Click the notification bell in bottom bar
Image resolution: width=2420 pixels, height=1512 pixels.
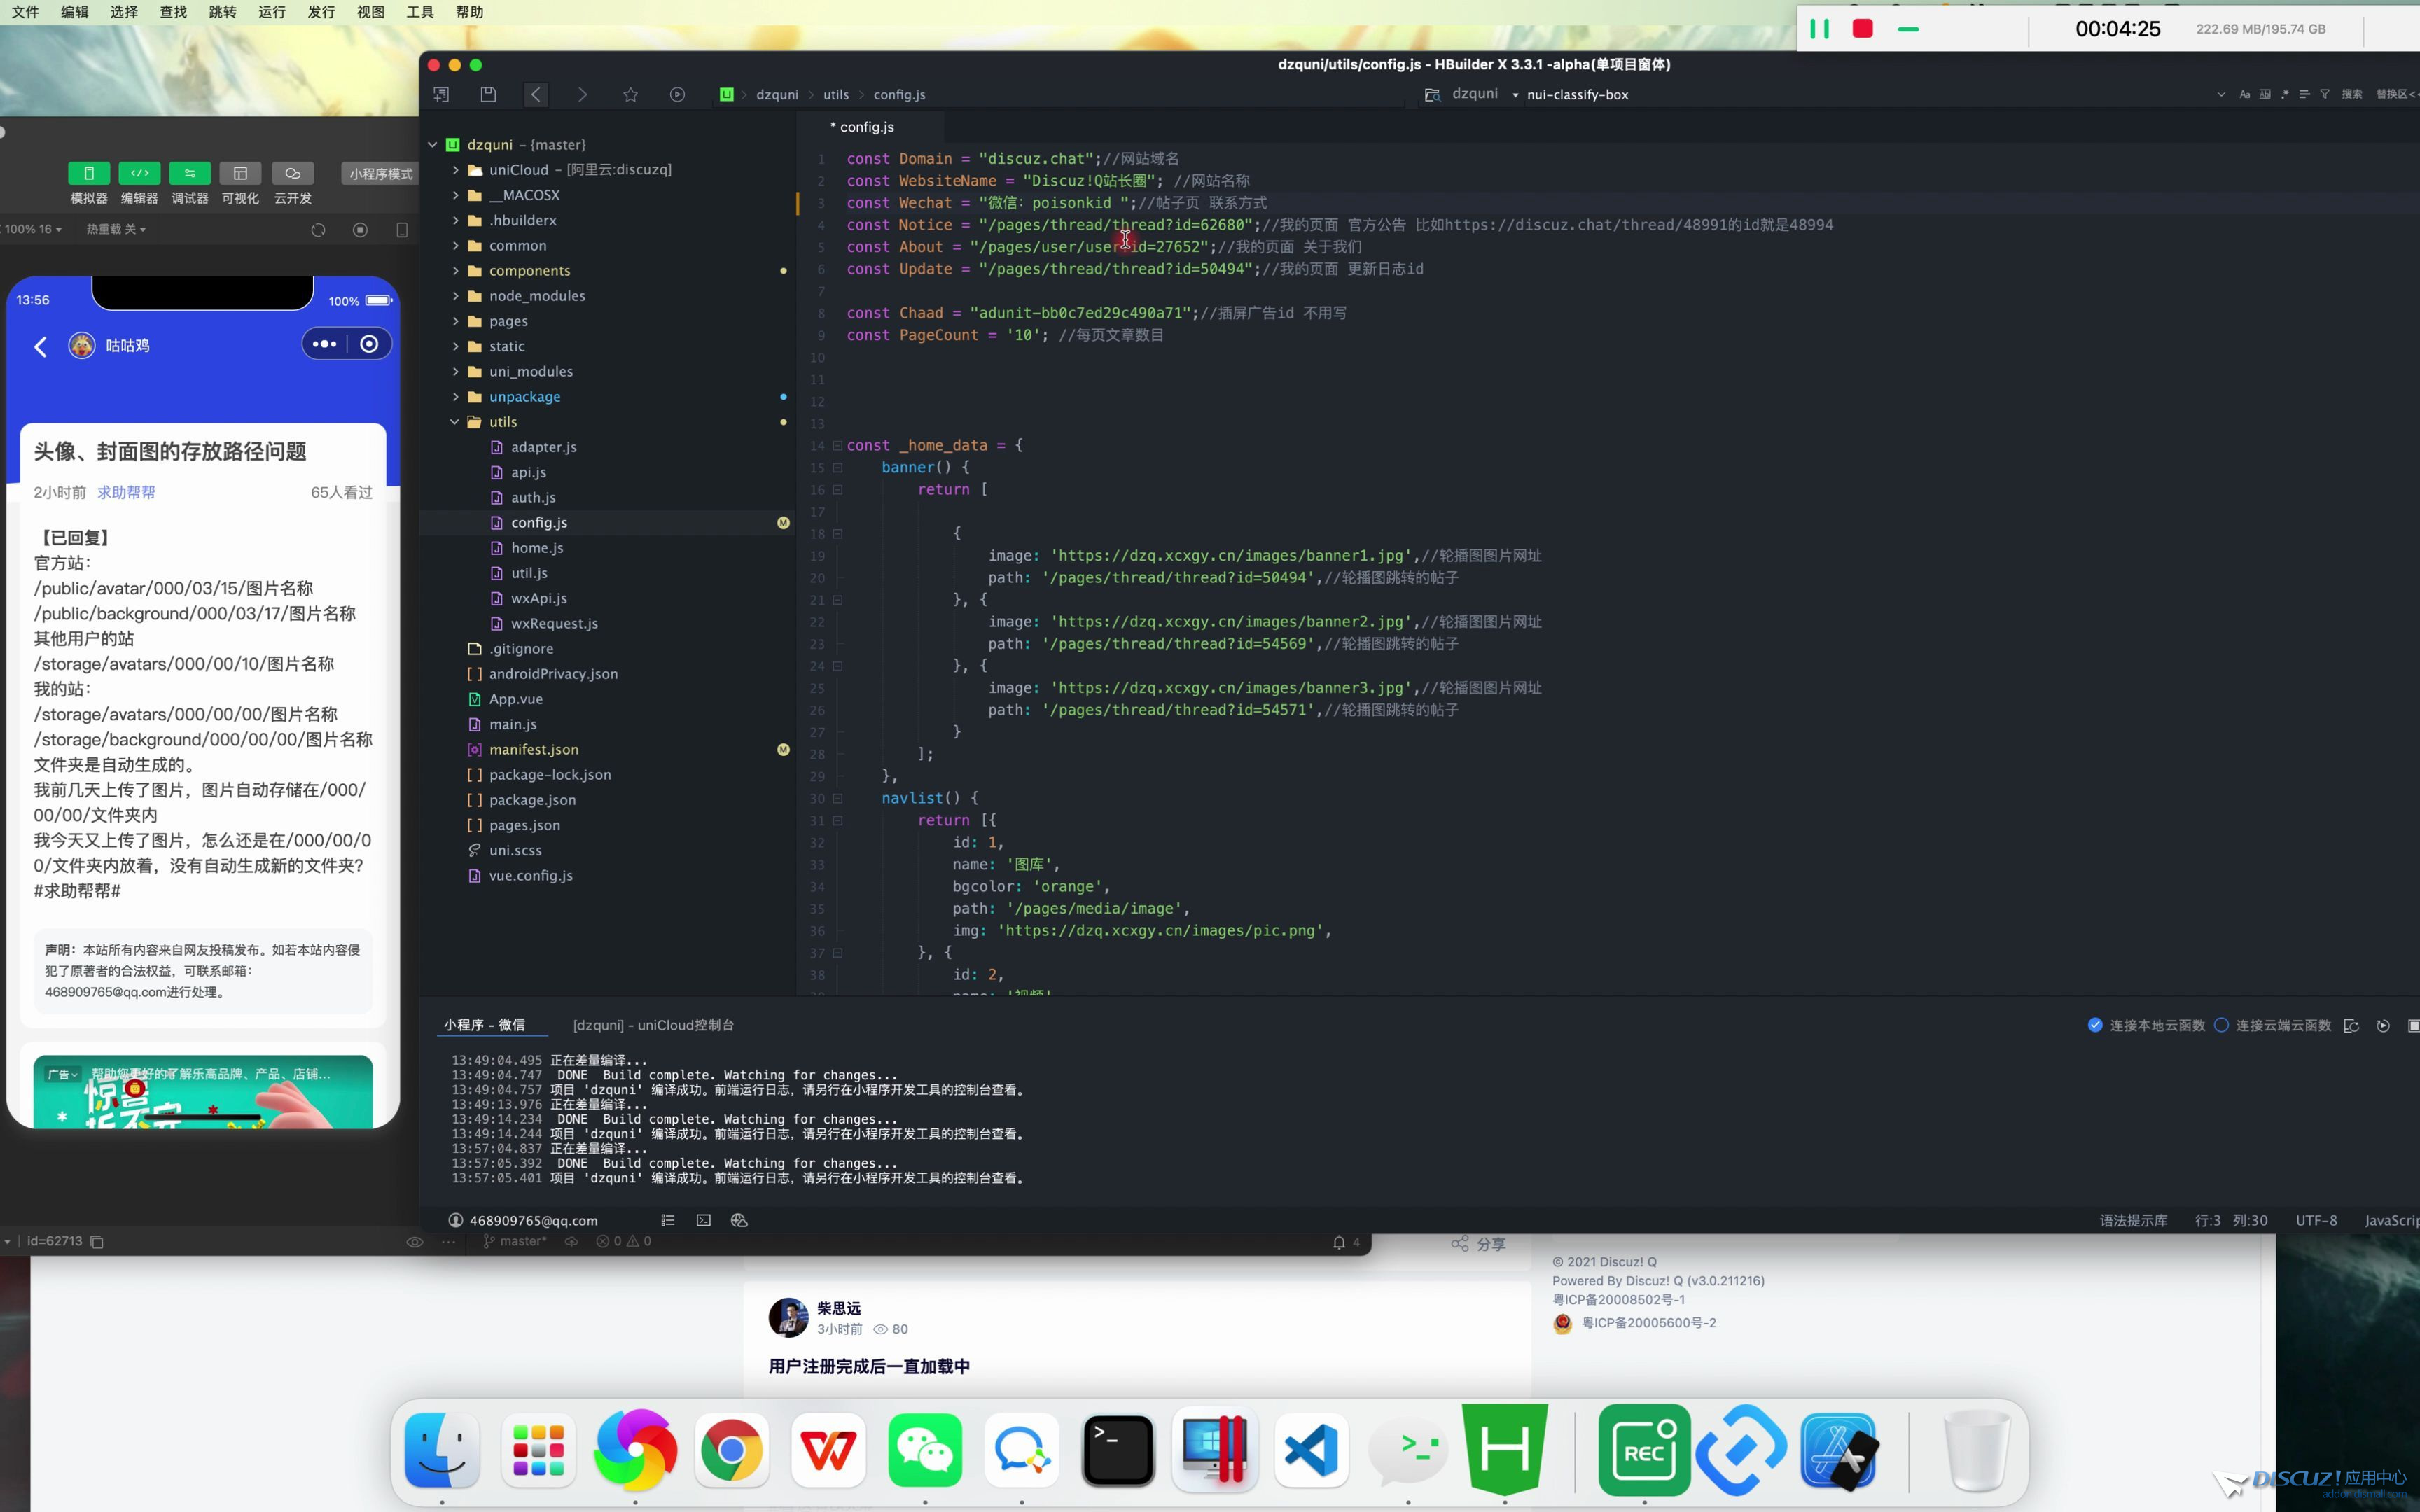(1339, 1242)
